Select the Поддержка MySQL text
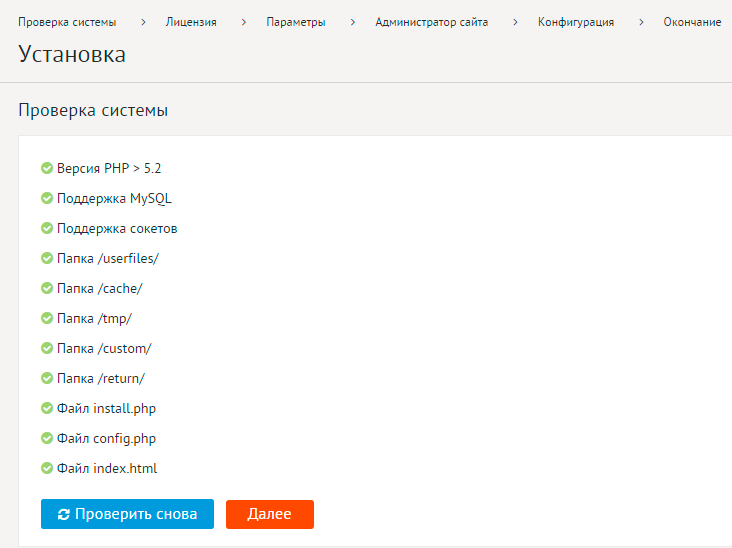 click(x=114, y=198)
